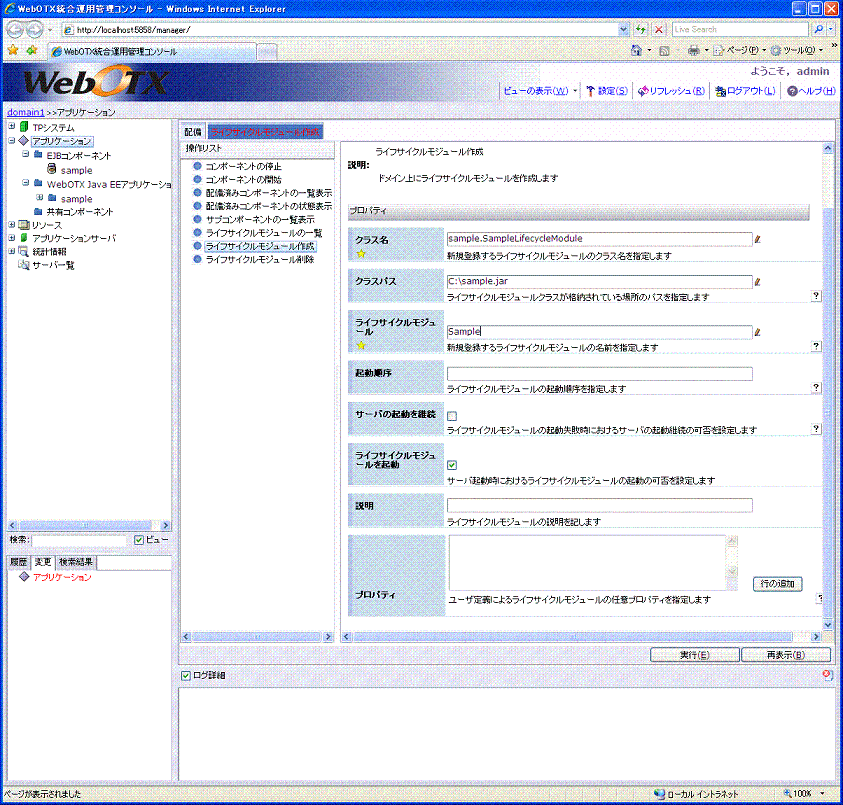Click the red clear icon on the ログ詳細 bar
Screen dimensions: 843x805
pos(825,674)
